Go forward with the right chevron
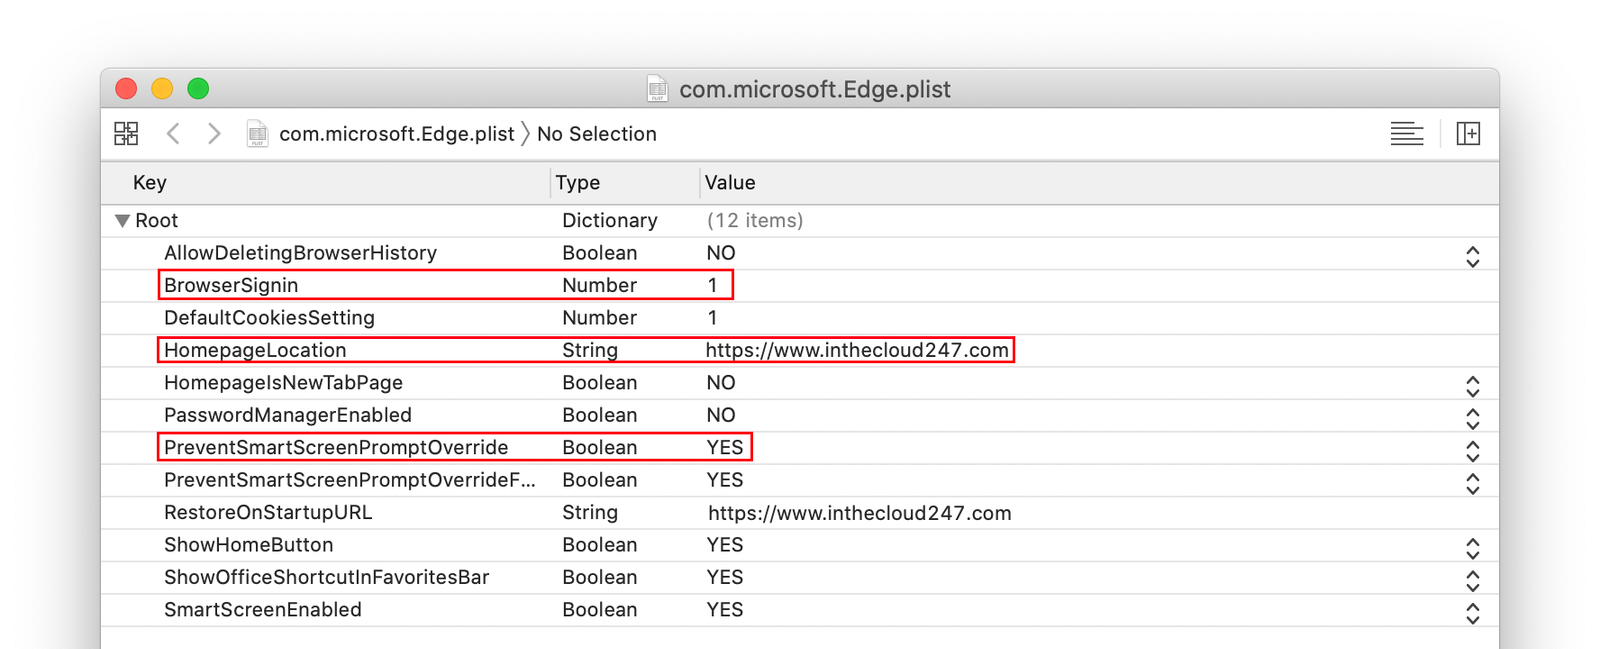The width and height of the screenshot is (1600, 649). coord(213,133)
